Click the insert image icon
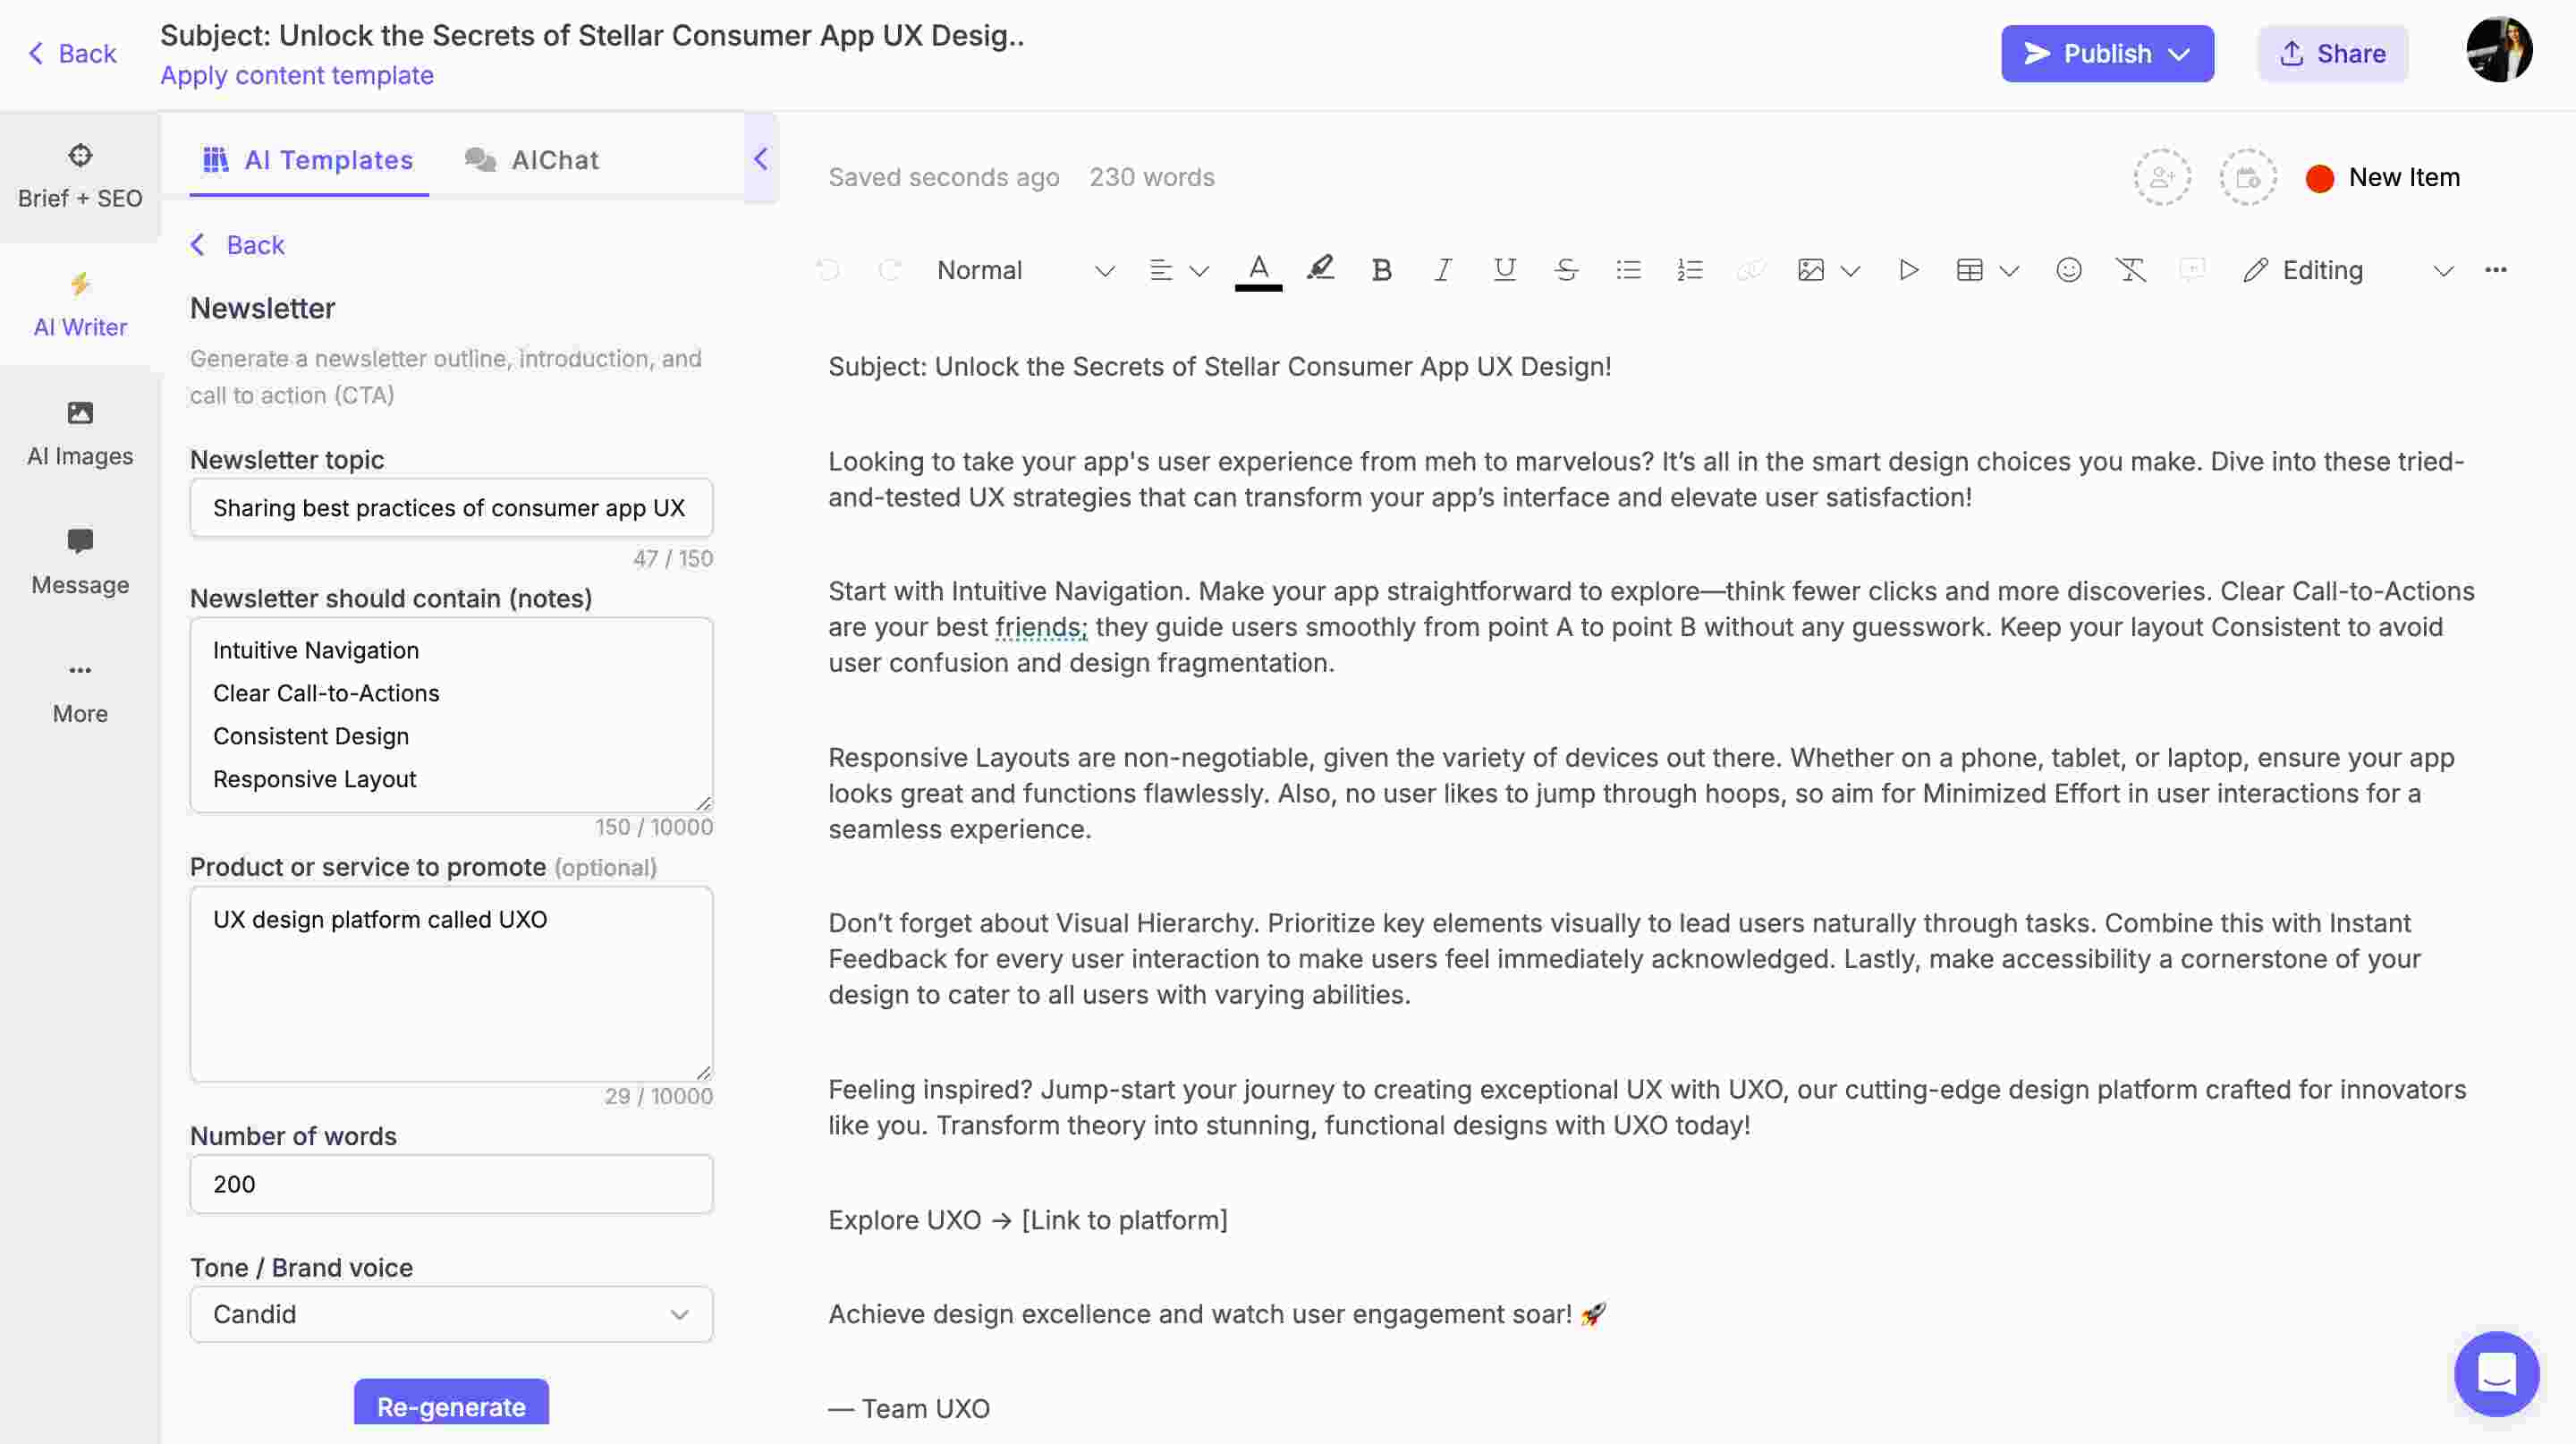This screenshot has height=1444, width=2576. pyautogui.click(x=1811, y=270)
